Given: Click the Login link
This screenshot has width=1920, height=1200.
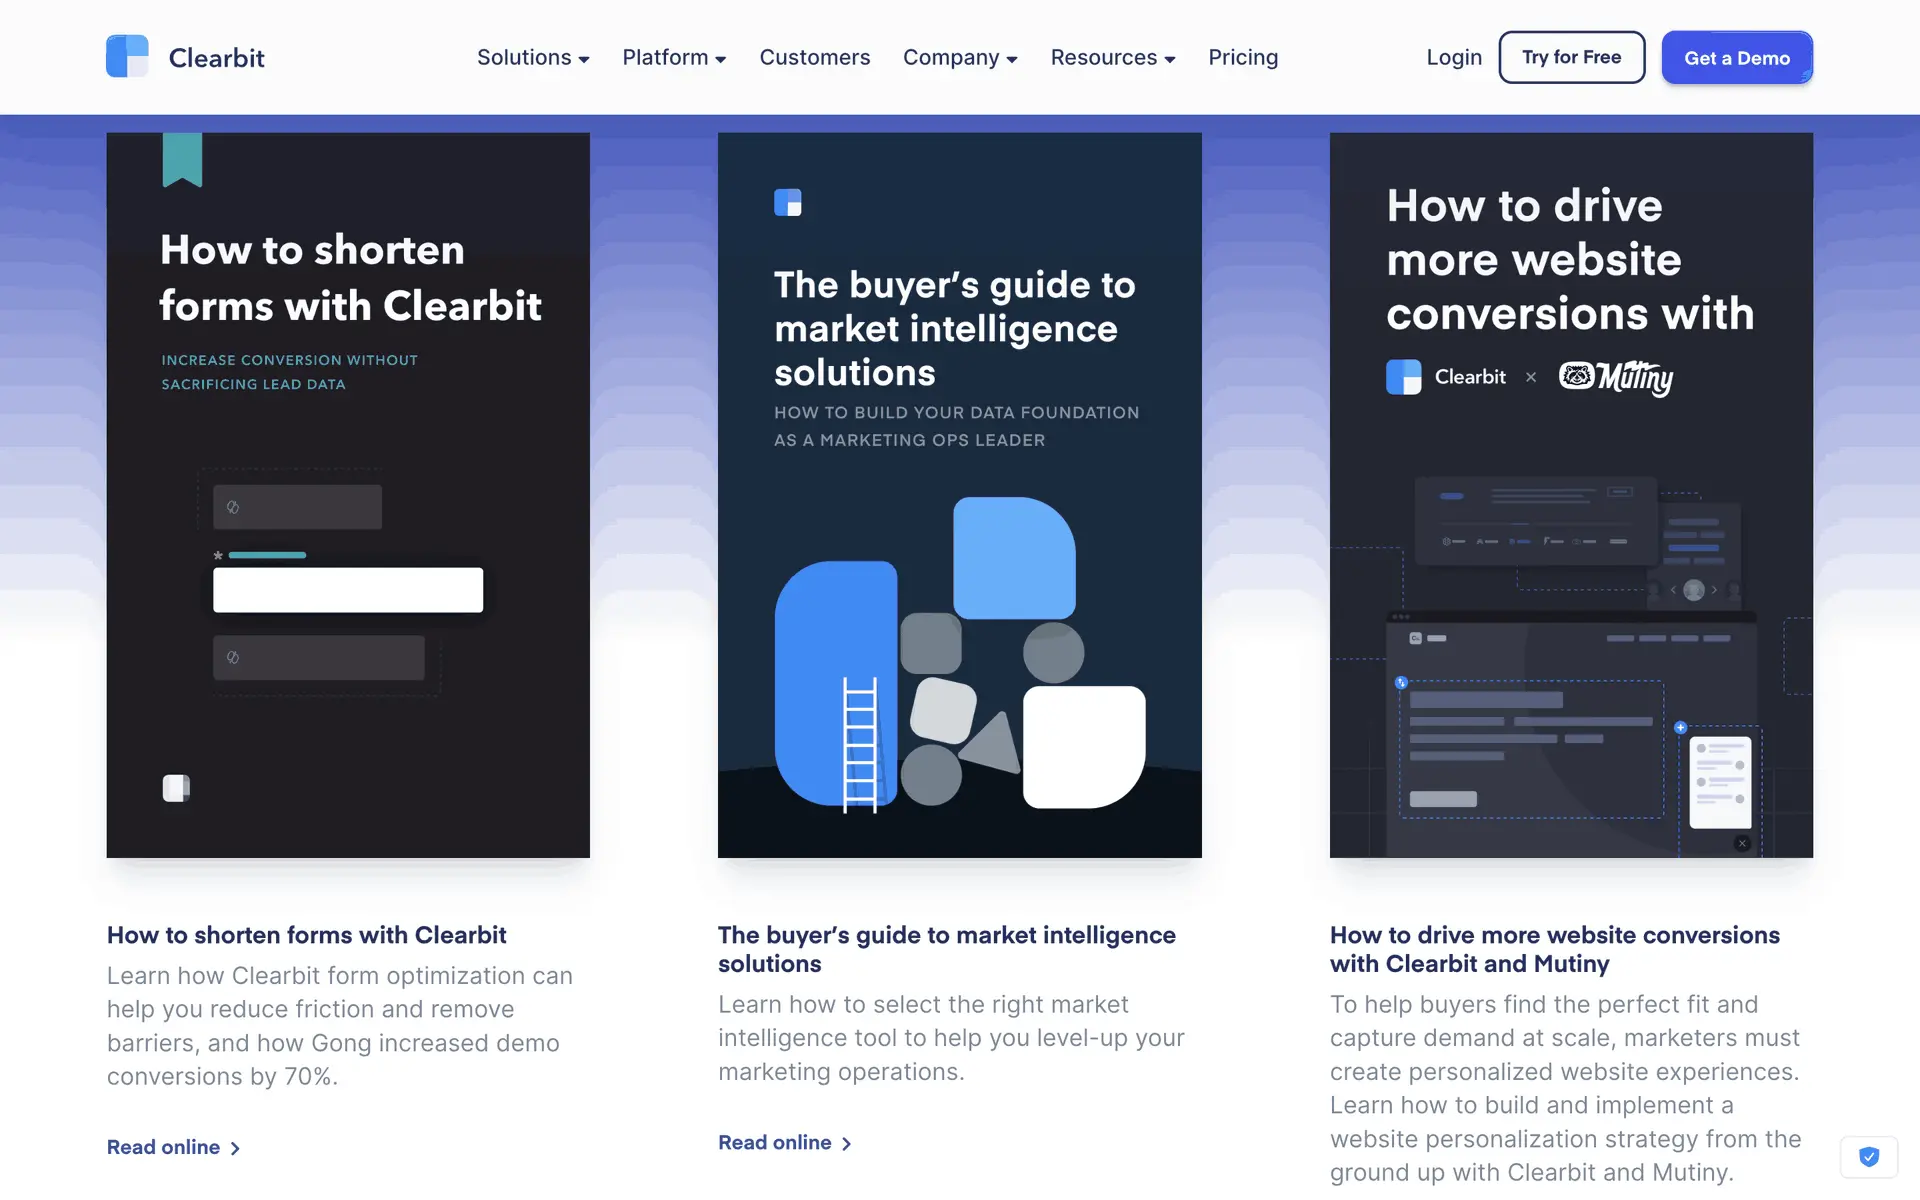Looking at the screenshot, I should pyautogui.click(x=1454, y=58).
